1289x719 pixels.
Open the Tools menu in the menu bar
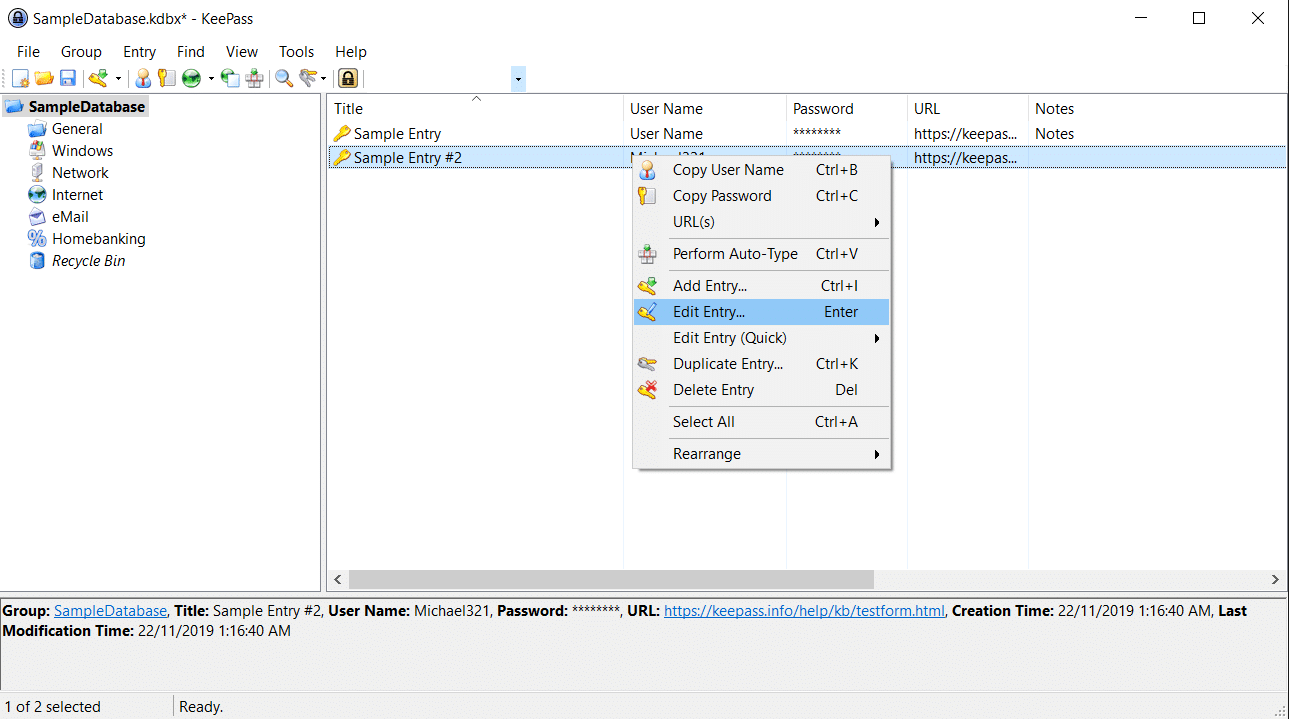click(296, 52)
